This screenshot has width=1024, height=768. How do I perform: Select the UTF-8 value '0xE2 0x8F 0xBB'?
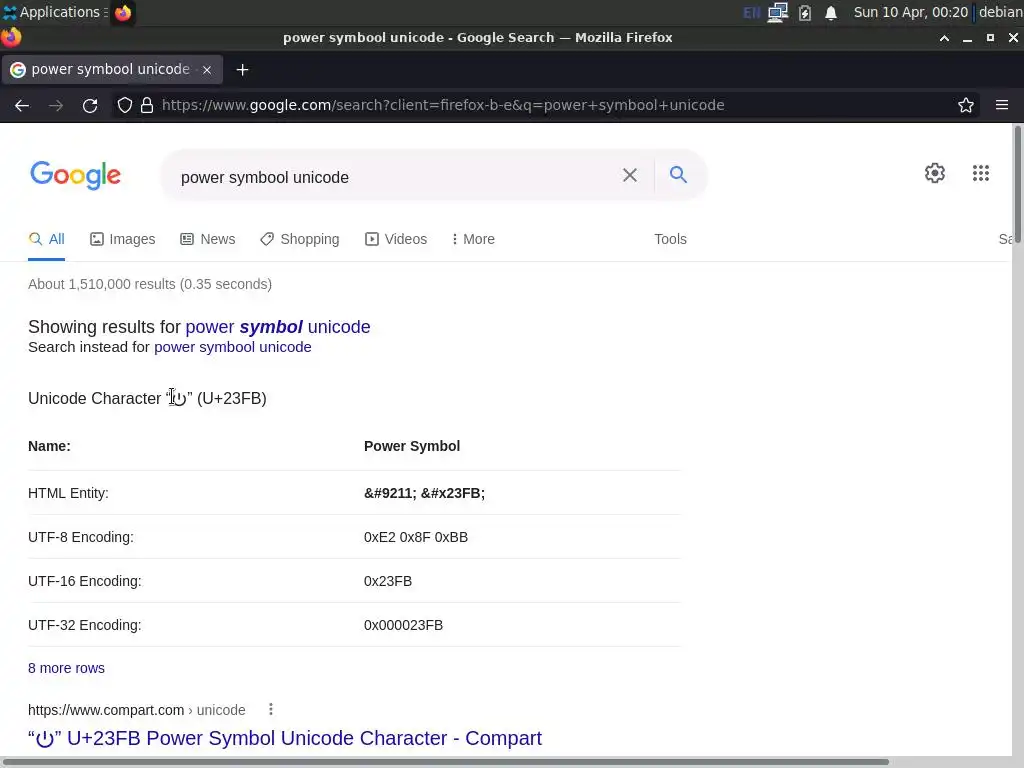pos(415,537)
